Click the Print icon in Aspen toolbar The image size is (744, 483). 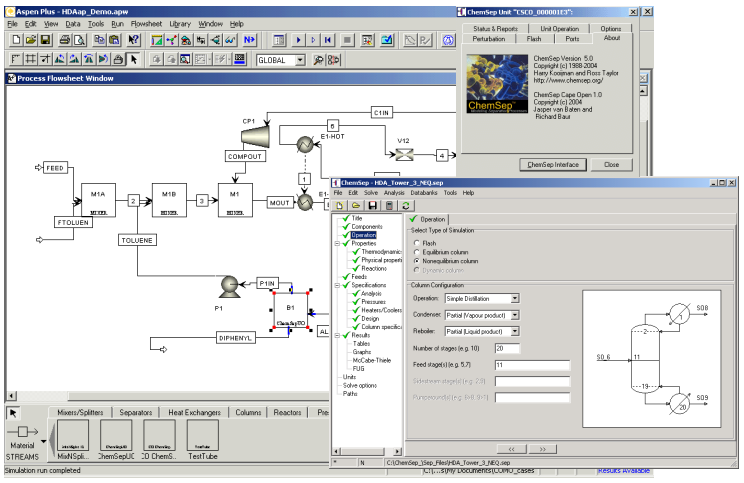pos(65,40)
